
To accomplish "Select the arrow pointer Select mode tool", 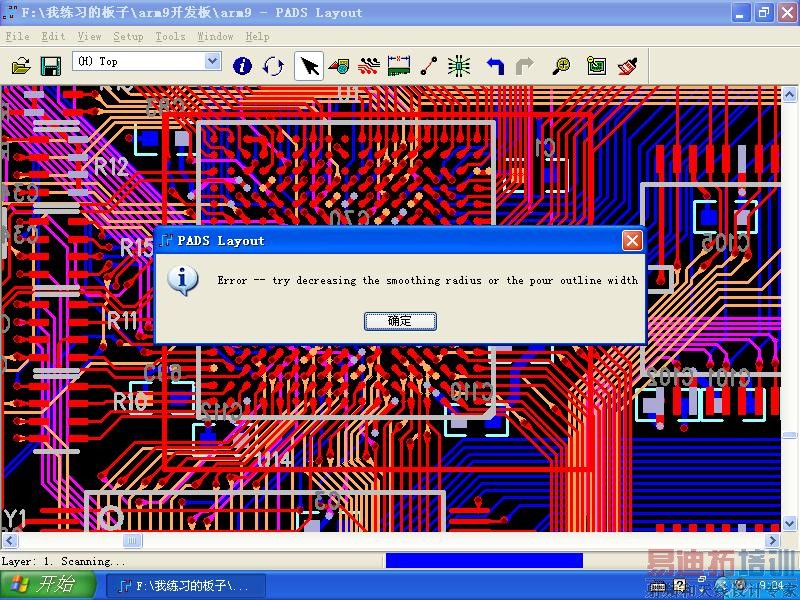I will pyautogui.click(x=309, y=66).
